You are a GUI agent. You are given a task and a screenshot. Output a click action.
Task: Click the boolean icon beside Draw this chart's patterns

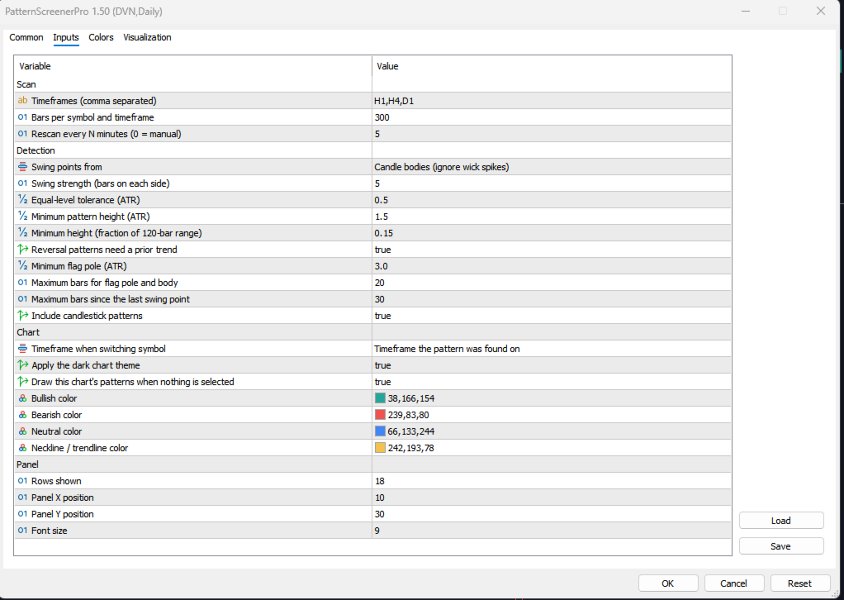22,382
